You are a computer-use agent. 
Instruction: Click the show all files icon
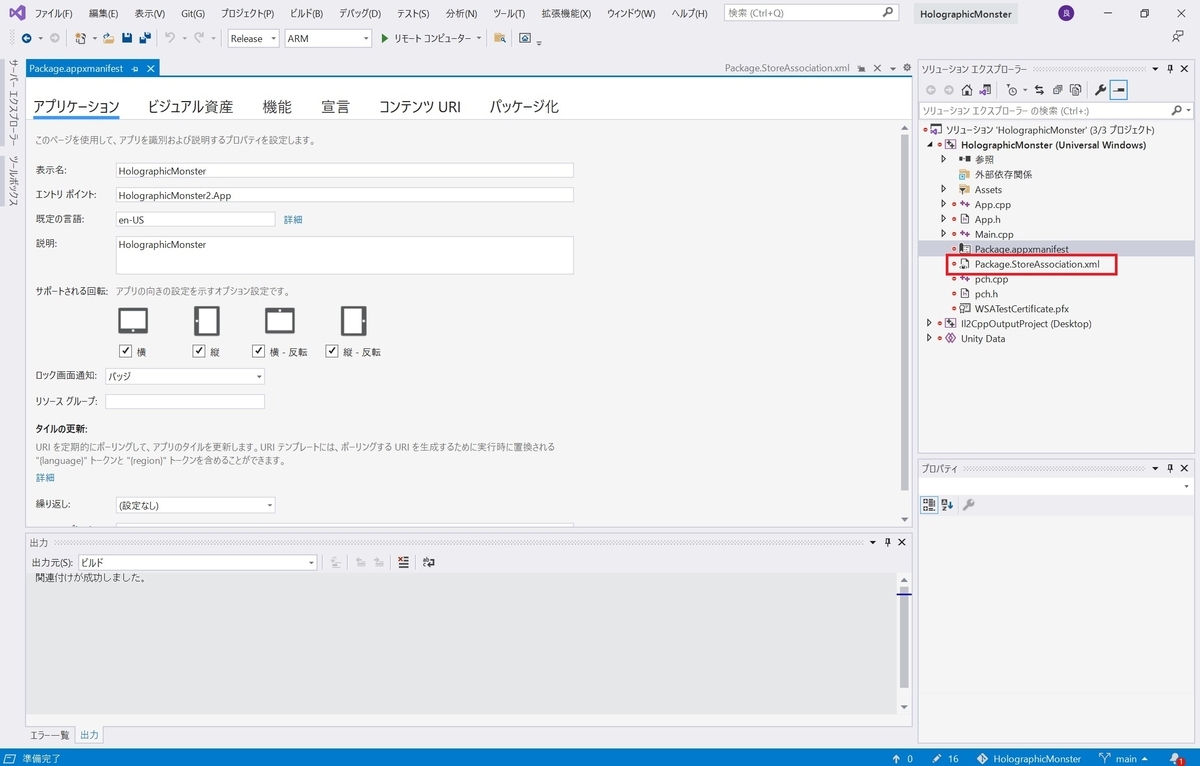(x=1075, y=90)
